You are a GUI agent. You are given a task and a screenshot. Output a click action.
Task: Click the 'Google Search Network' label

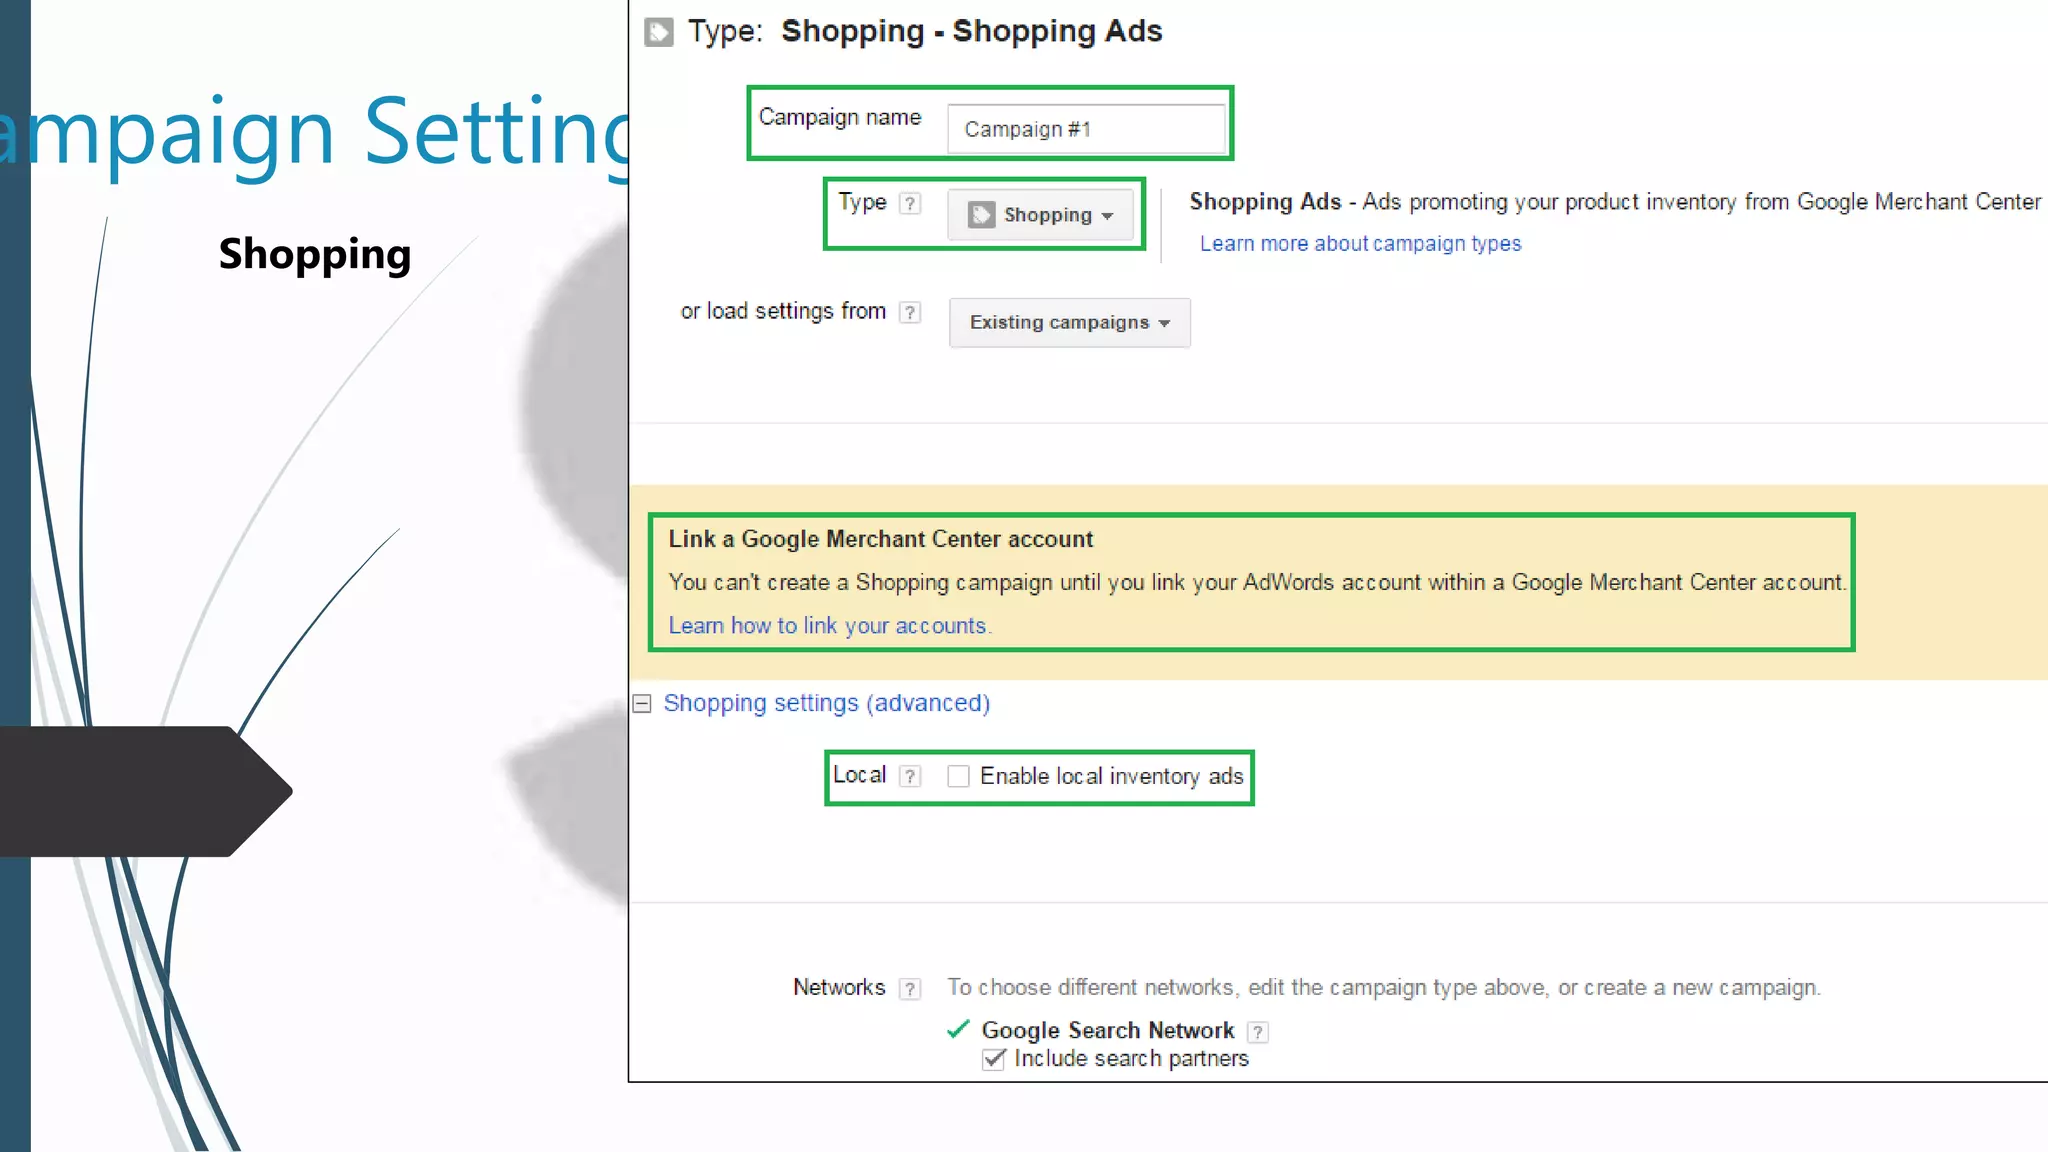click(1108, 1030)
